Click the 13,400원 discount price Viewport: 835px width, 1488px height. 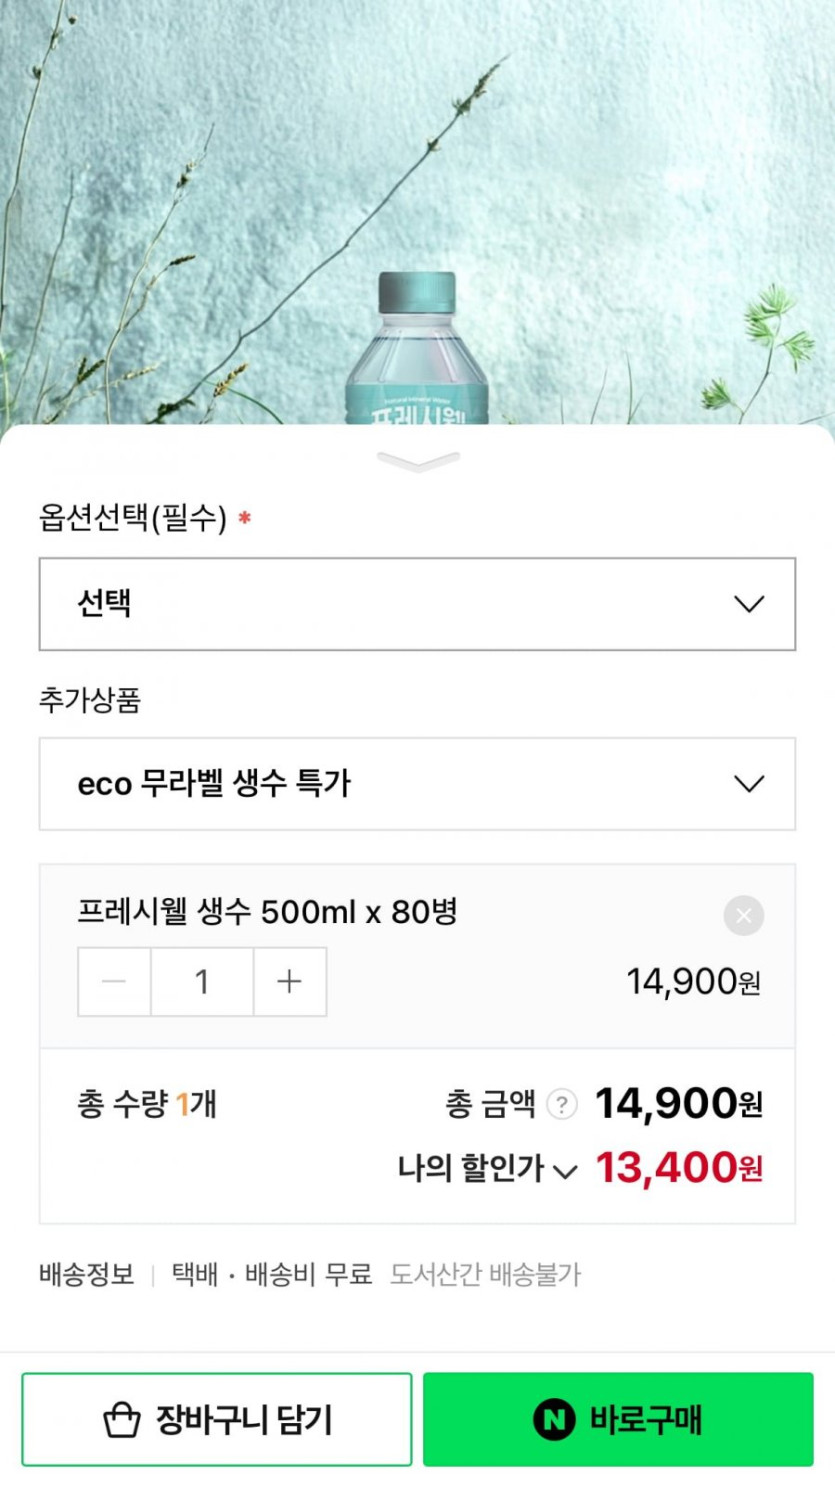click(679, 1168)
